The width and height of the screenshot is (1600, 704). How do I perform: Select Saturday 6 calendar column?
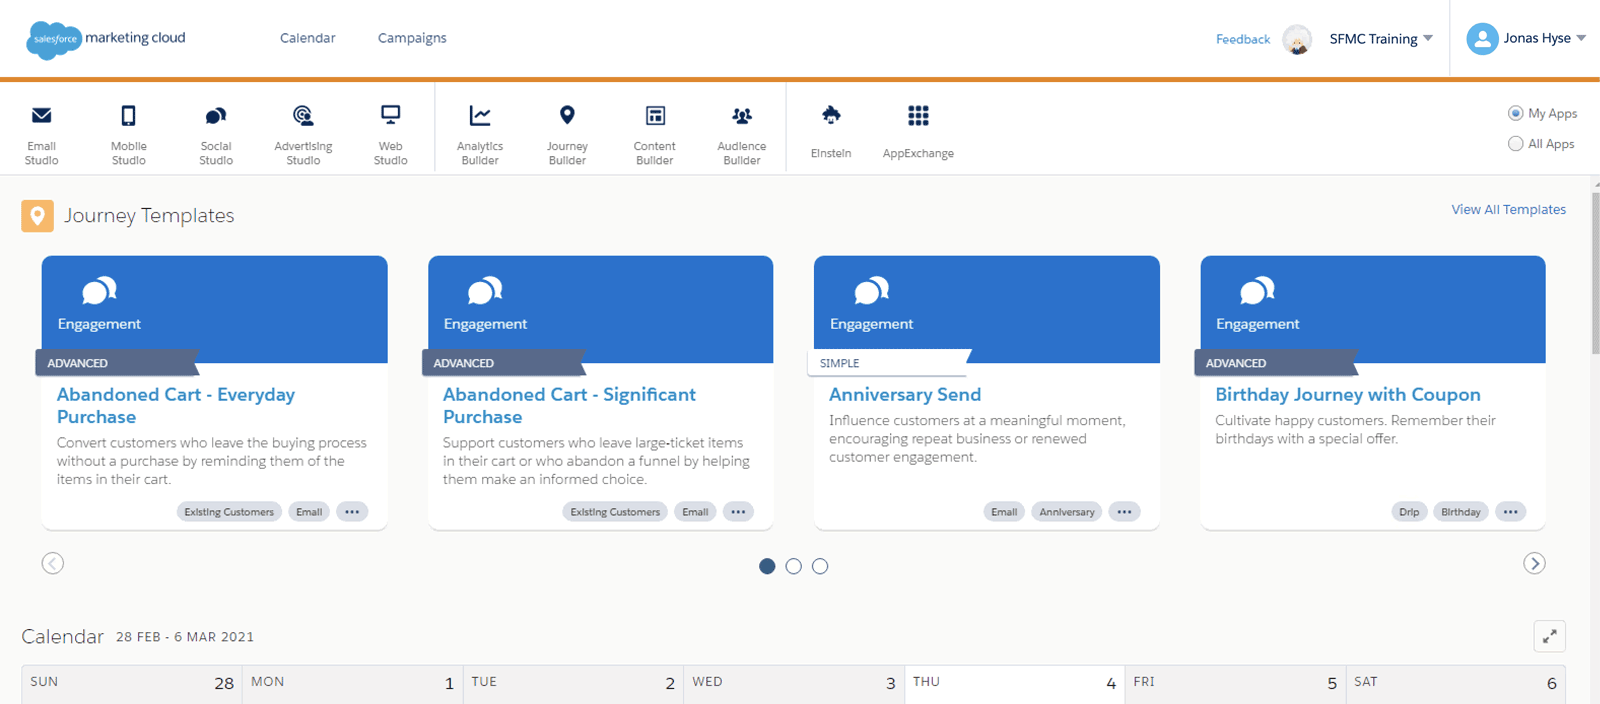[x=1455, y=685]
